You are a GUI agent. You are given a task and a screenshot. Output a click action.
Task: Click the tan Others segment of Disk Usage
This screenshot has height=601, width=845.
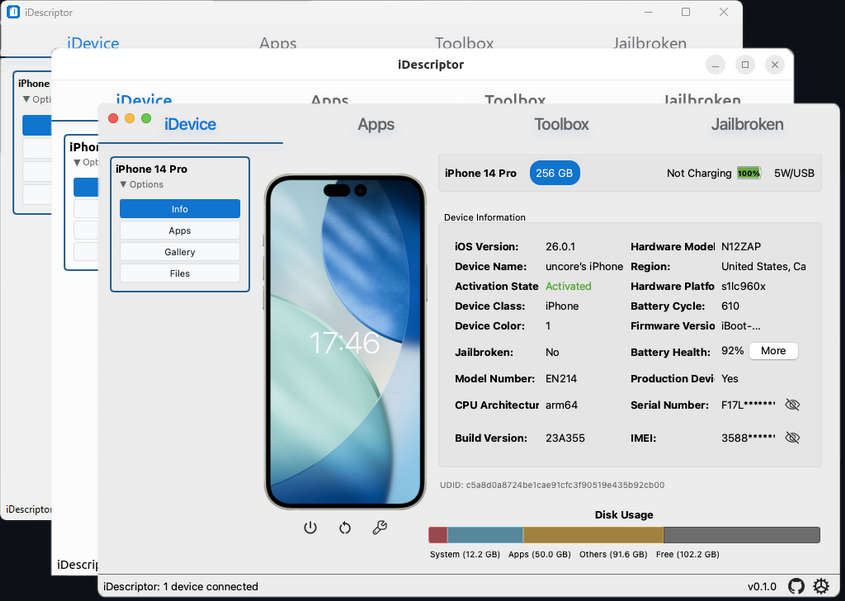pos(593,535)
